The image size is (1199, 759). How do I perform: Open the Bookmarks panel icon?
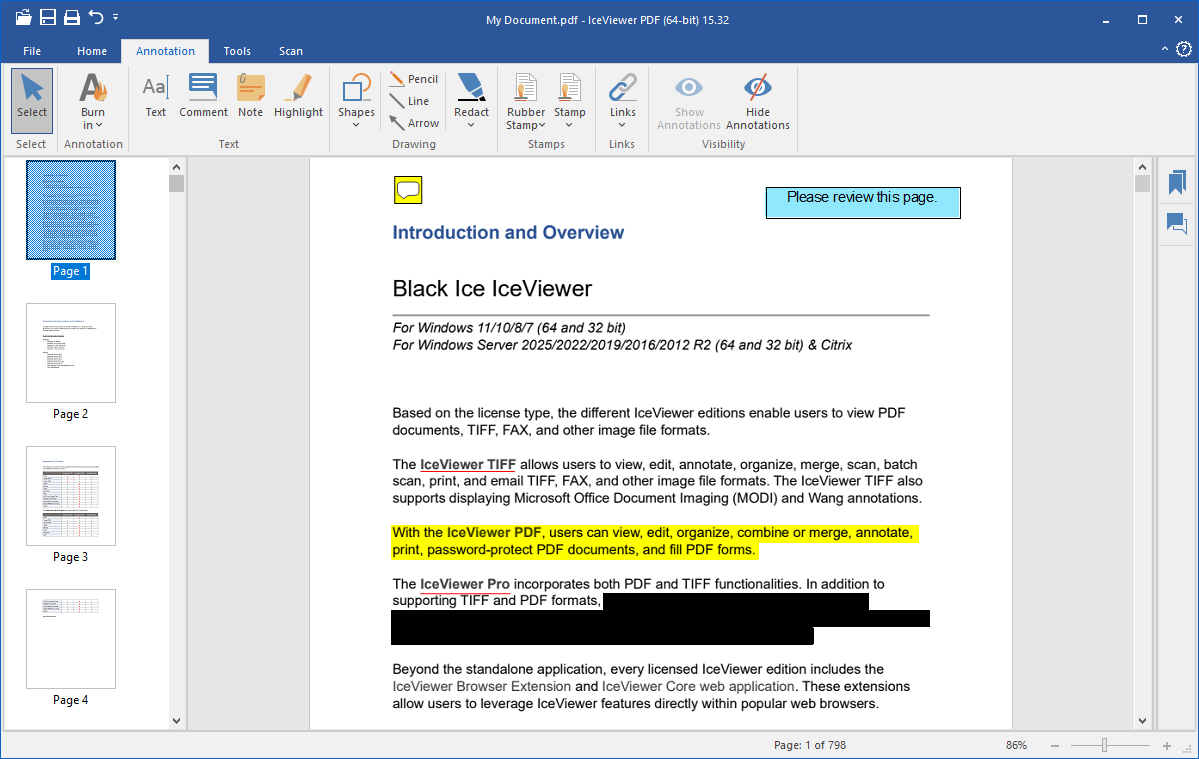coord(1177,182)
